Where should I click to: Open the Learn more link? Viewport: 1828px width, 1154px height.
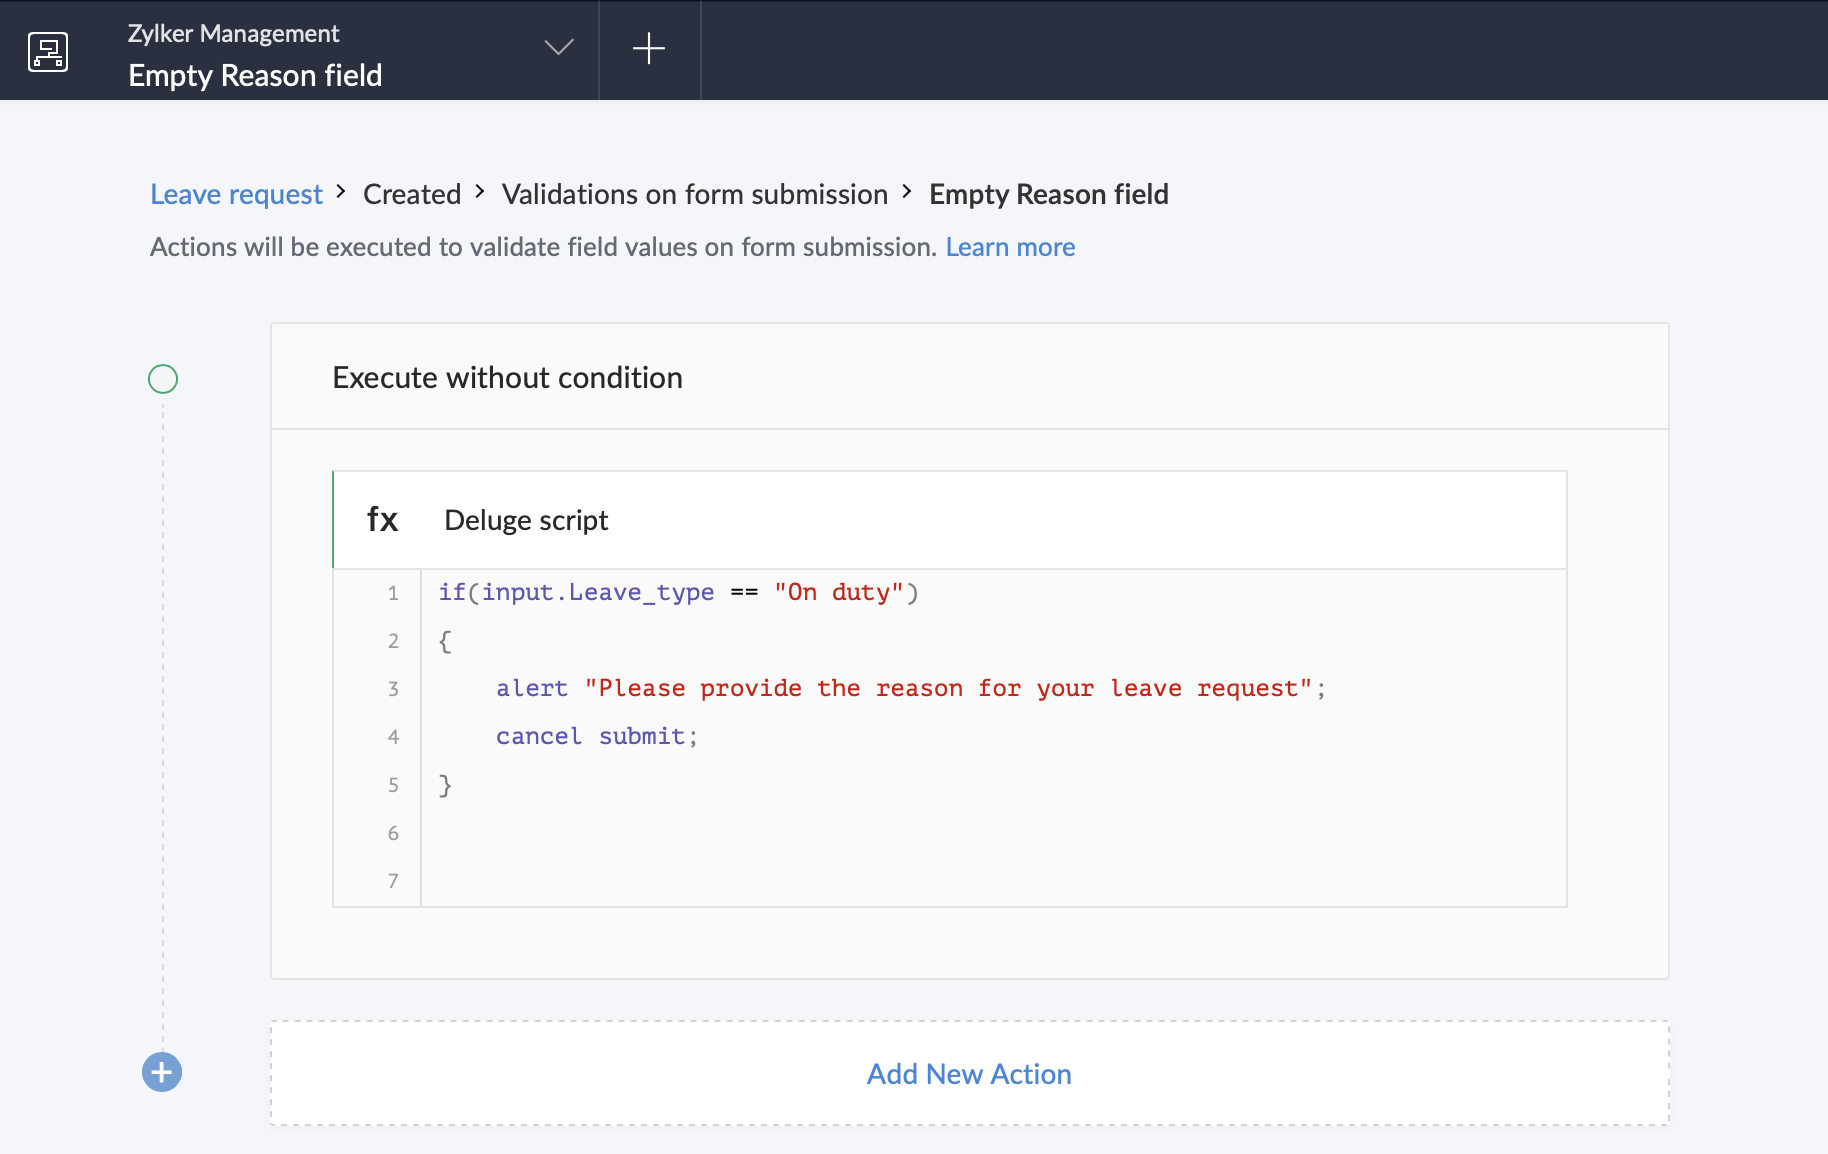1010,247
